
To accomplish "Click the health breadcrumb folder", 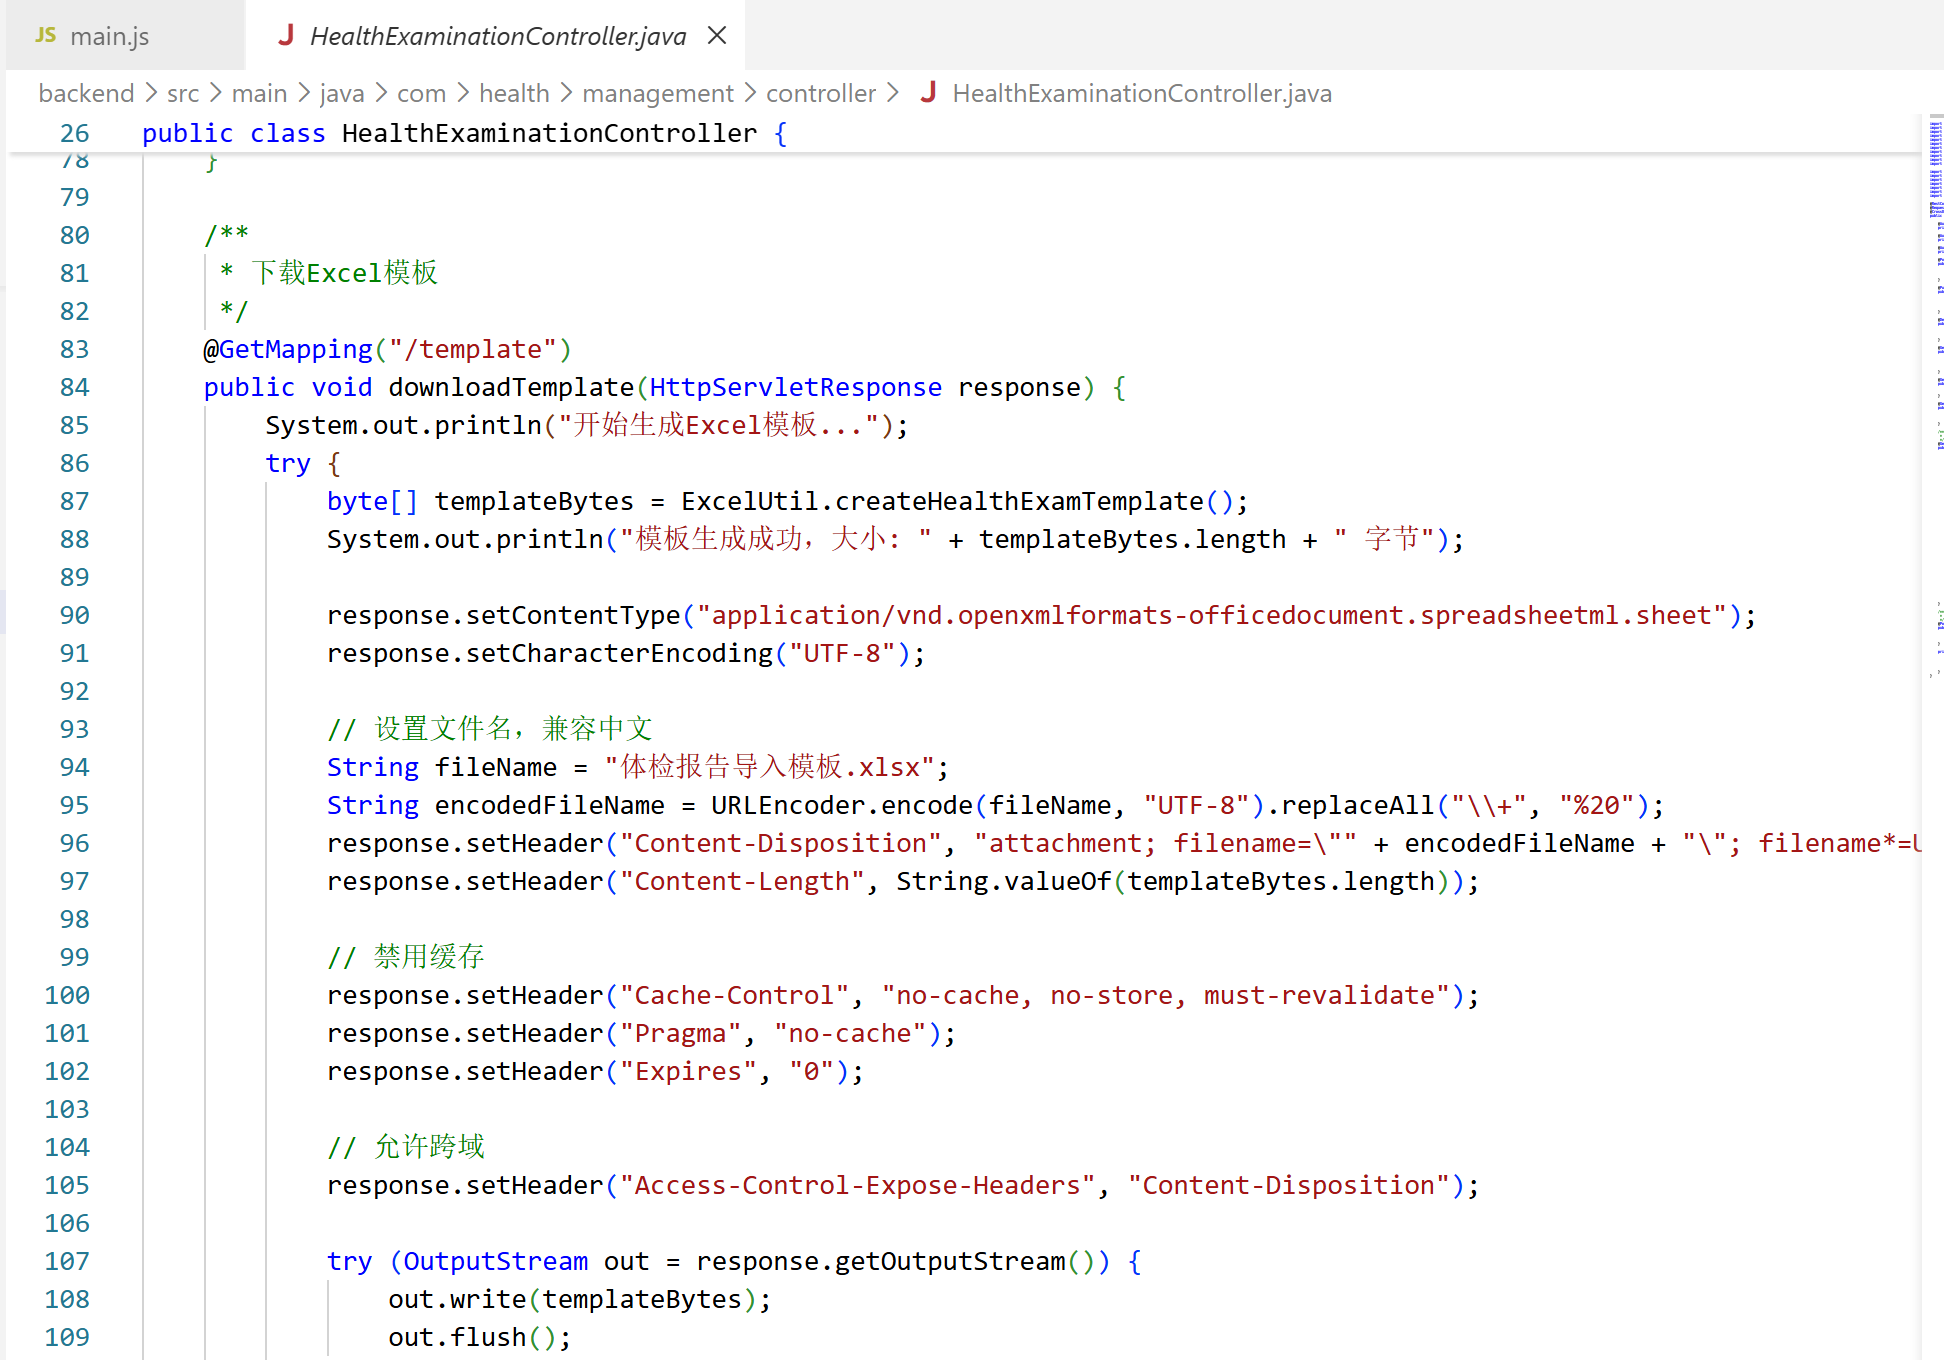I will pyautogui.click(x=514, y=94).
